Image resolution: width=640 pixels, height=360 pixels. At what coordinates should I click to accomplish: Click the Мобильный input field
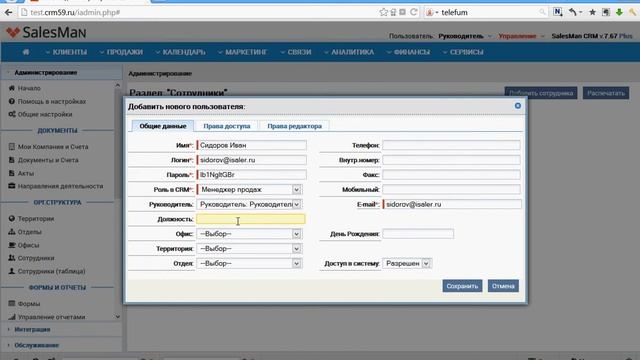pyautogui.click(x=451, y=189)
